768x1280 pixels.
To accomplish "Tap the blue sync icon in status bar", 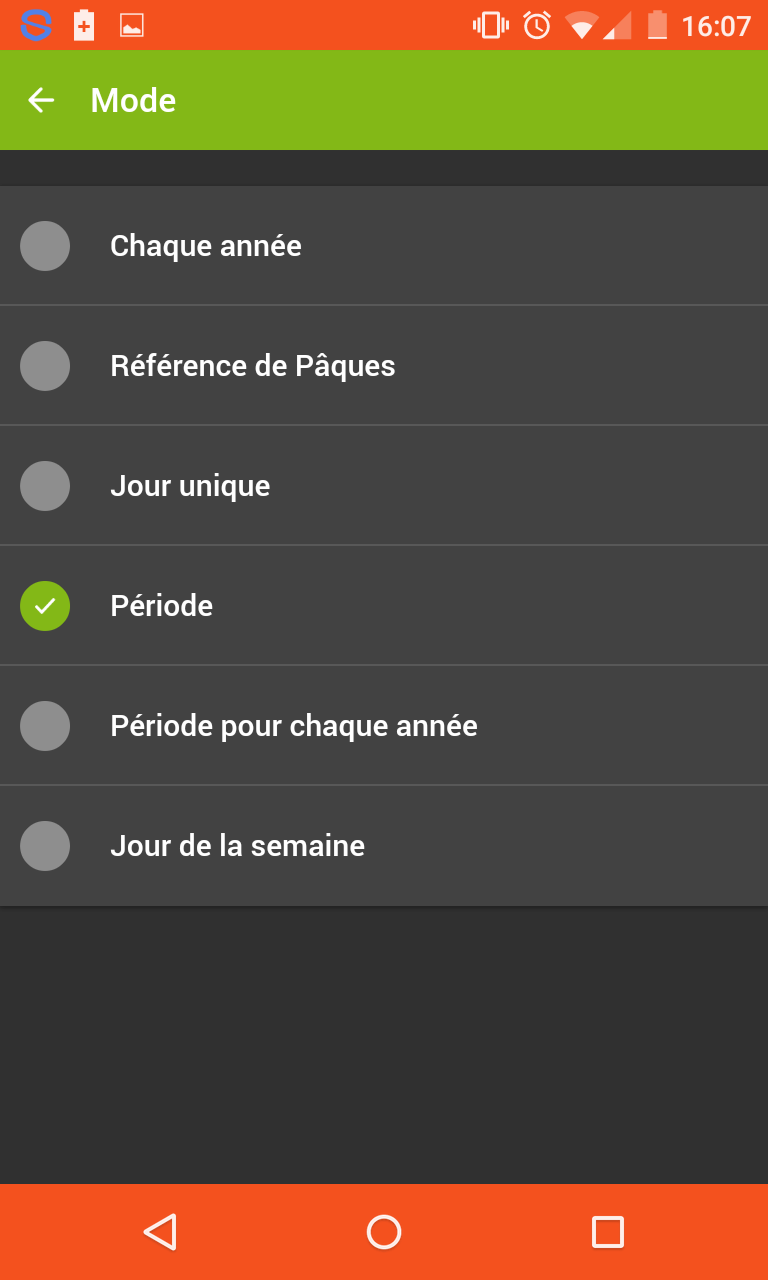I will [x=36, y=25].
